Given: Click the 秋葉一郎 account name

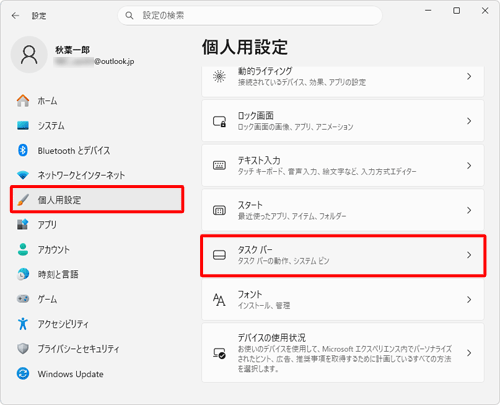Looking at the screenshot, I should pos(72,50).
